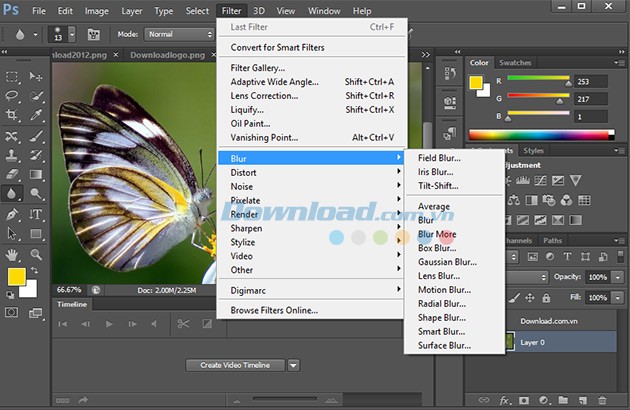Image resolution: width=630 pixels, height=410 pixels.
Task: Open the layer Opacity dropdown arrow
Action: [618, 276]
